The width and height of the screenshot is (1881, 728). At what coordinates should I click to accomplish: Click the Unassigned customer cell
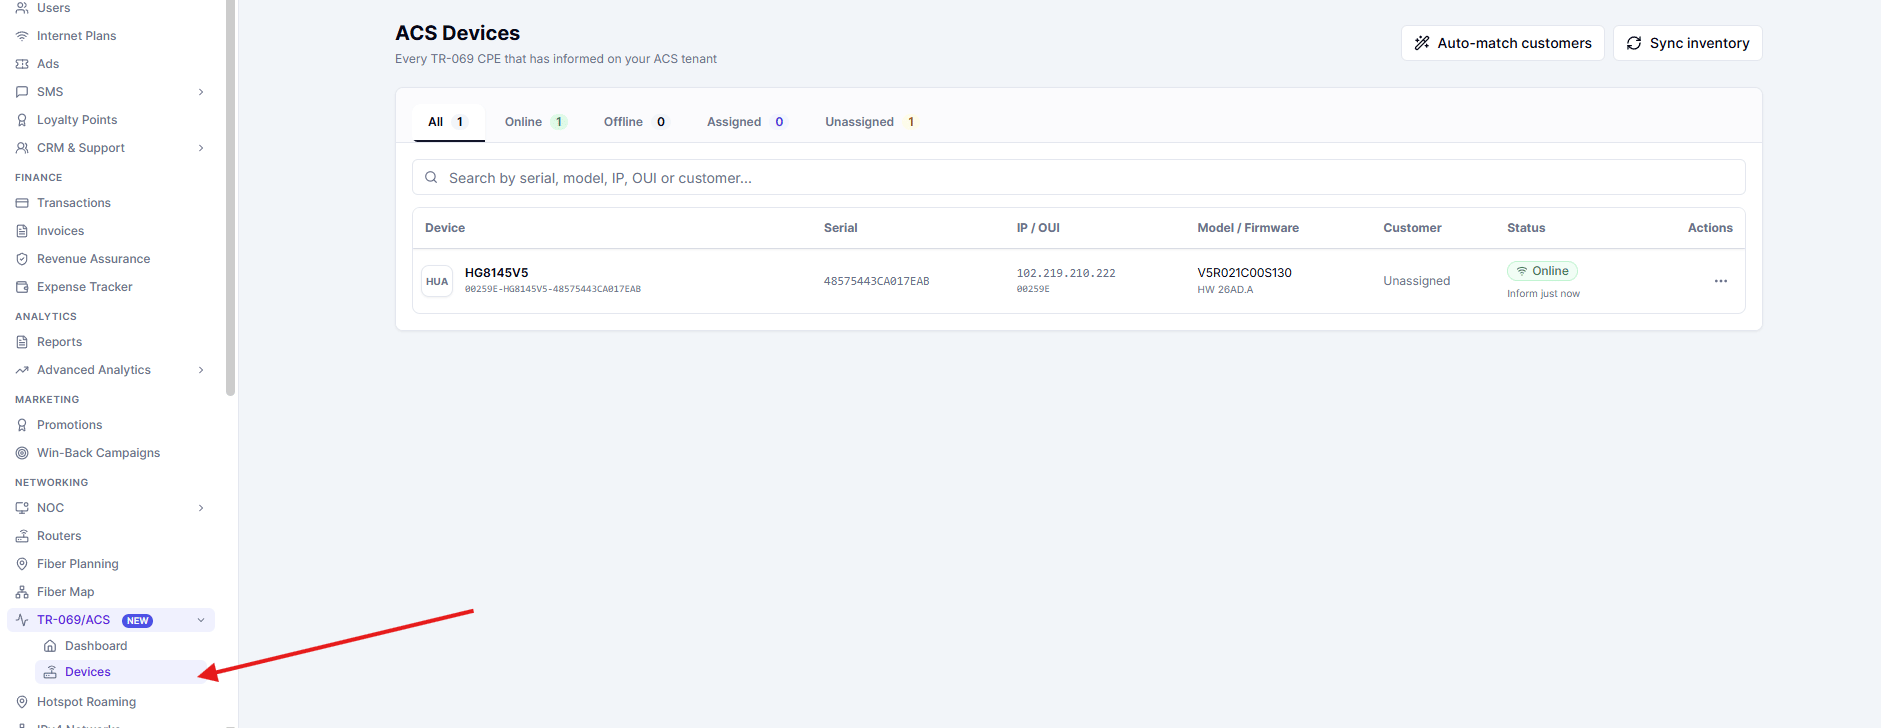click(x=1416, y=281)
